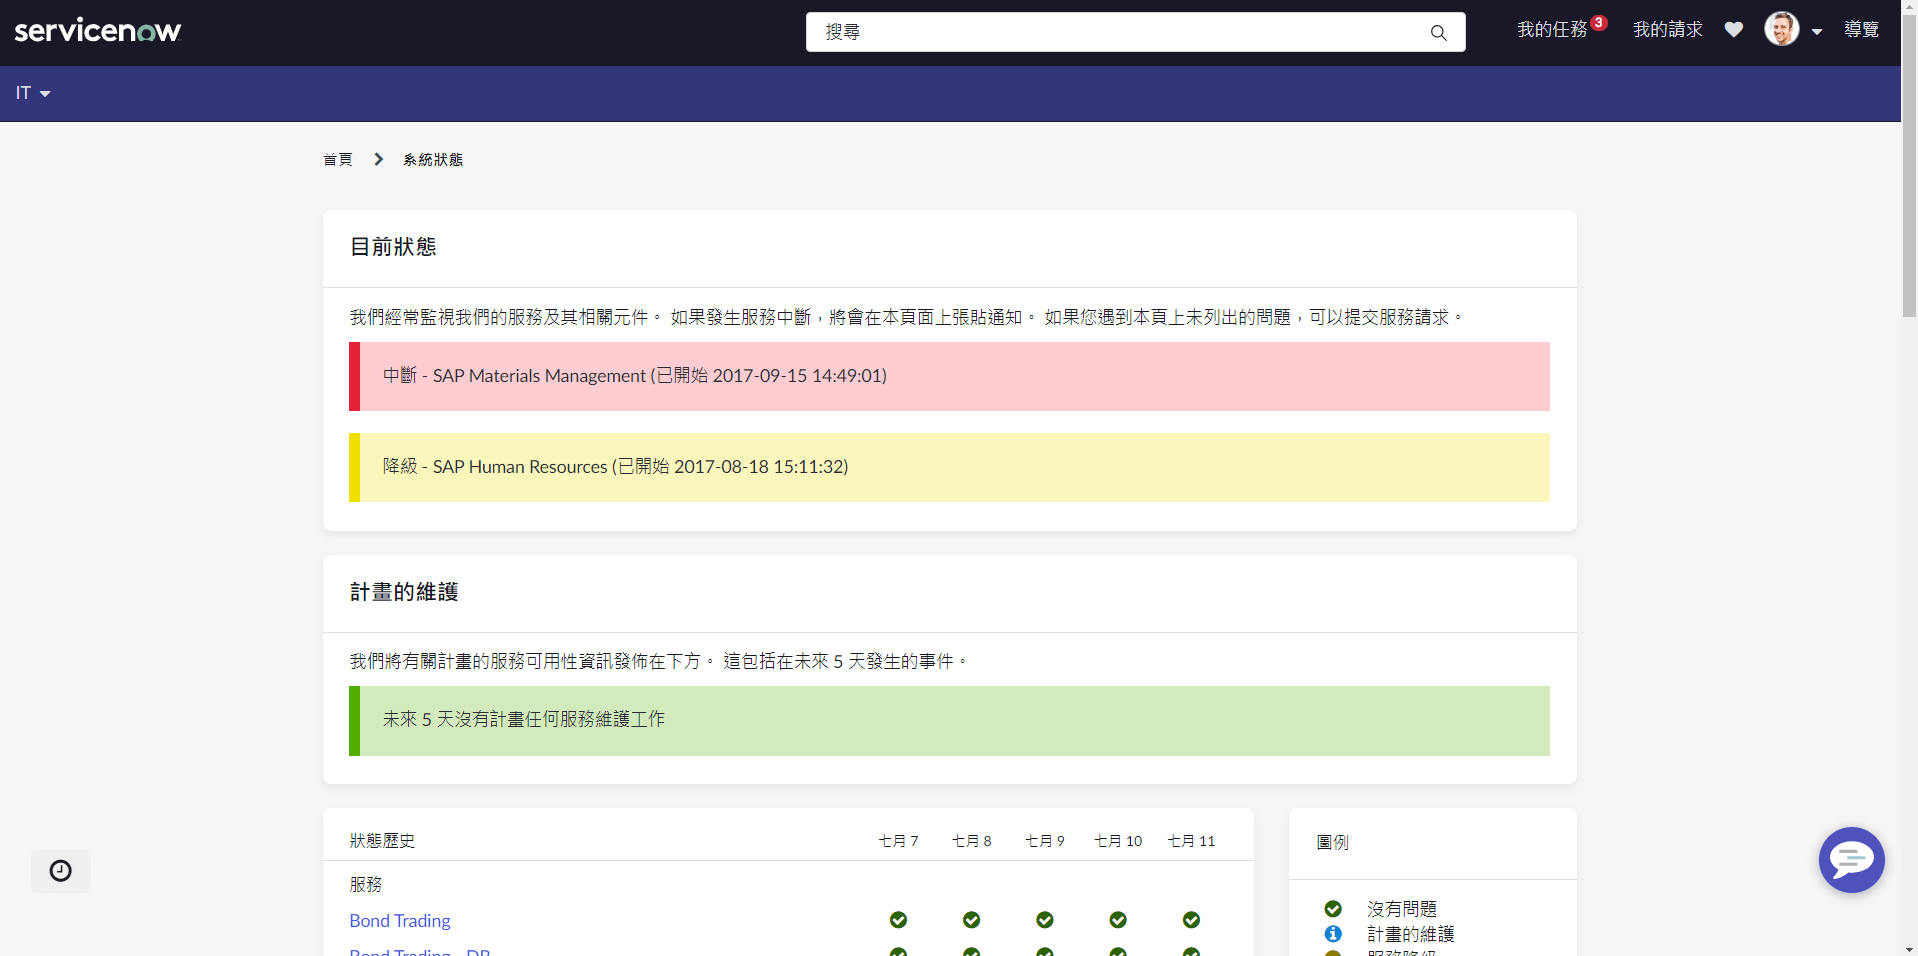This screenshot has height=956, width=1918.
Task: Click the 系統狀態 breadcrumb
Action: [433, 160]
